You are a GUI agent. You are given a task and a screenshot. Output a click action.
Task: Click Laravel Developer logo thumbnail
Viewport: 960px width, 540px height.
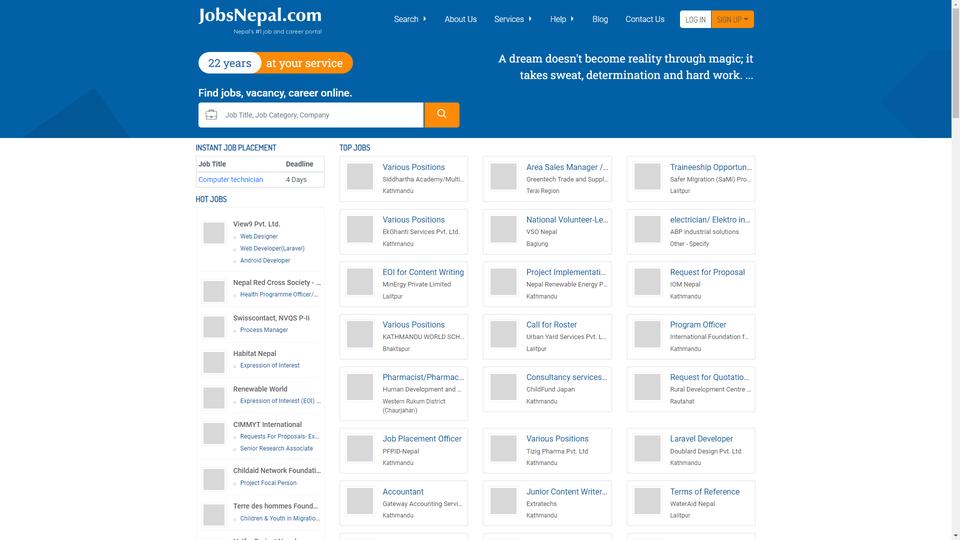coord(647,448)
